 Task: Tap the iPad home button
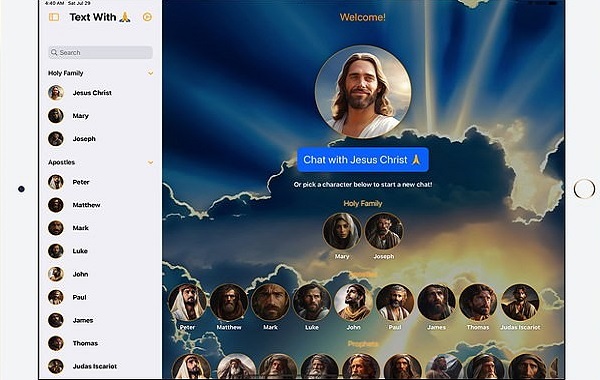[584, 189]
